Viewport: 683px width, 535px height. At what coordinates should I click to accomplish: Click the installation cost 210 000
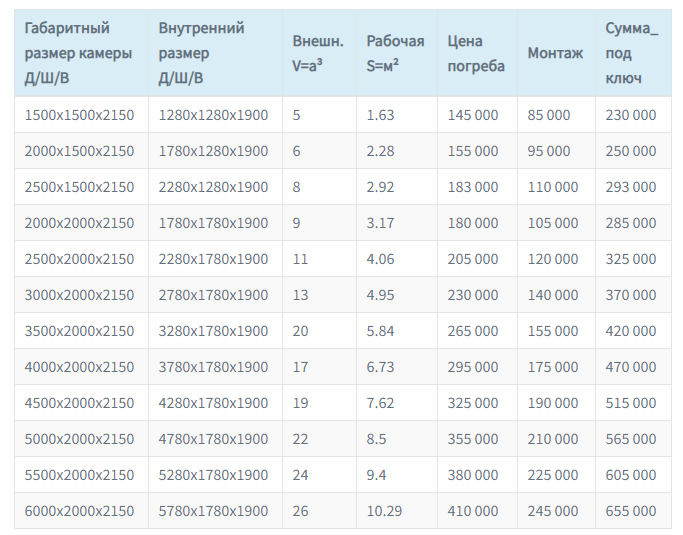tap(553, 439)
